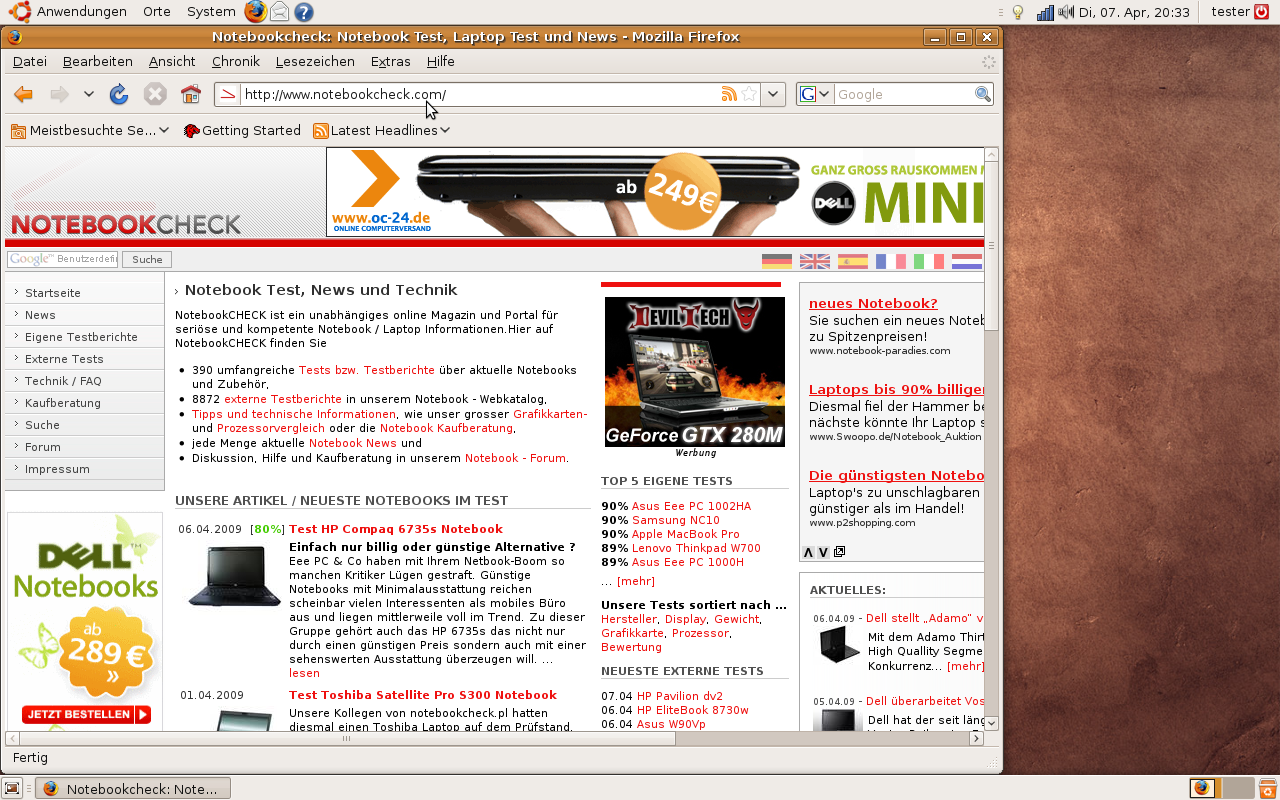Click the Show Desktop icon in bottom panel
The height and width of the screenshot is (800, 1280).
[x=12, y=788]
